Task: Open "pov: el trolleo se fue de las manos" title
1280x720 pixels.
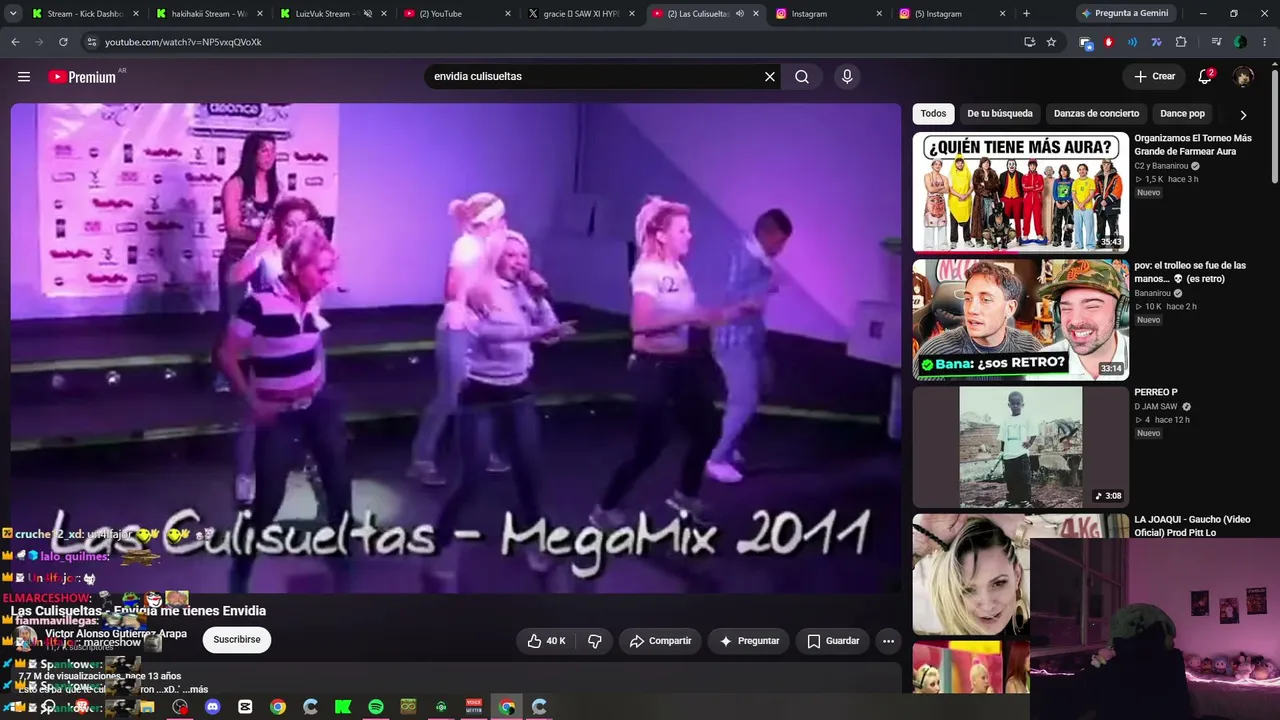Action: pos(1190,272)
